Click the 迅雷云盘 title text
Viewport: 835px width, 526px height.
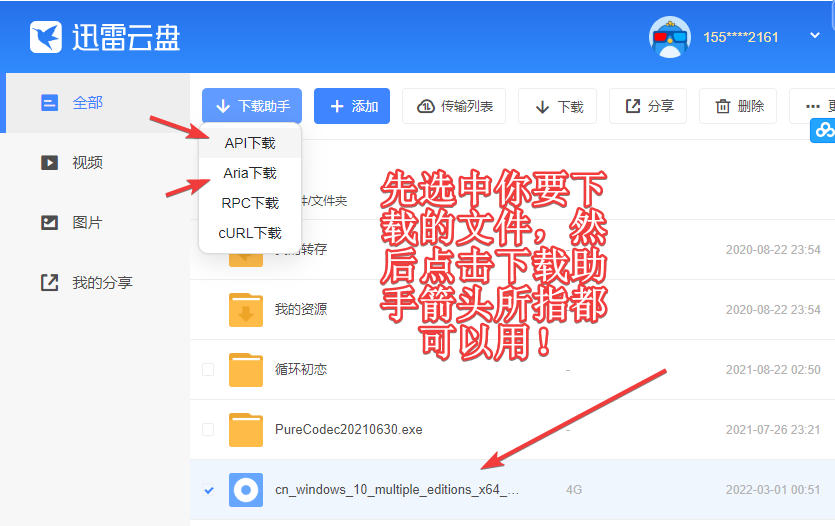click(126, 37)
